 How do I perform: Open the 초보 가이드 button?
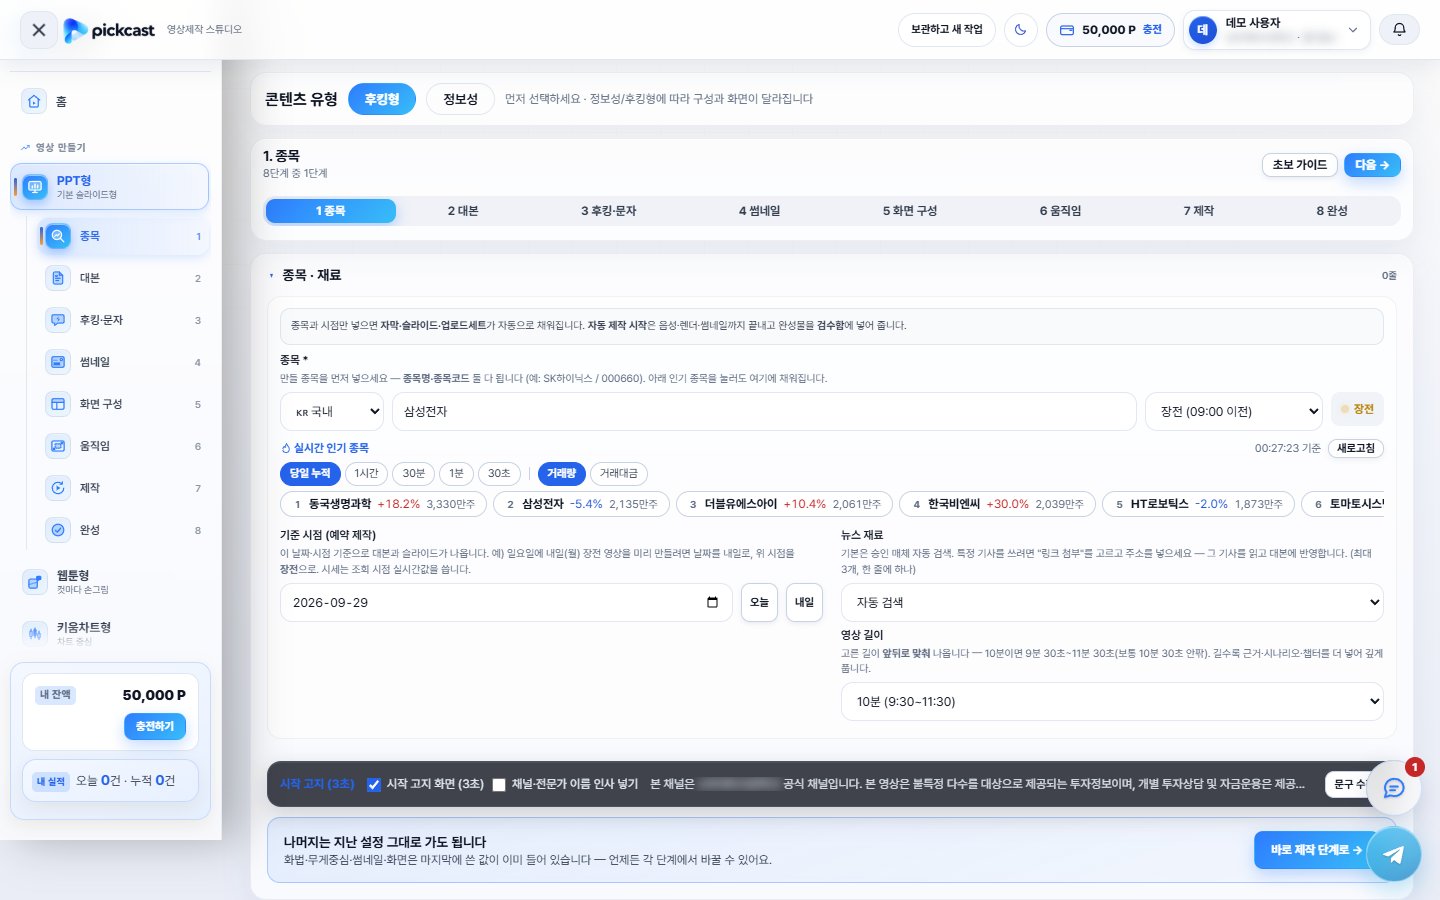coord(1300,165)
